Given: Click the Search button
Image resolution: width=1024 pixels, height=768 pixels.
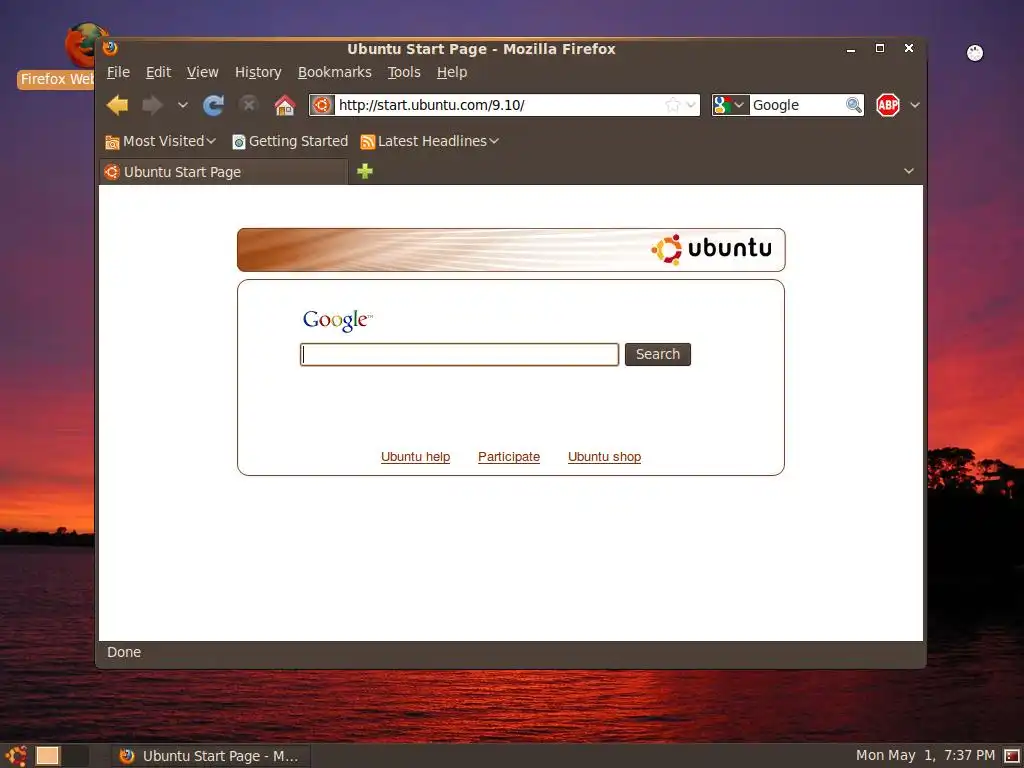Looking at the screenshot, I should [658, 354].
